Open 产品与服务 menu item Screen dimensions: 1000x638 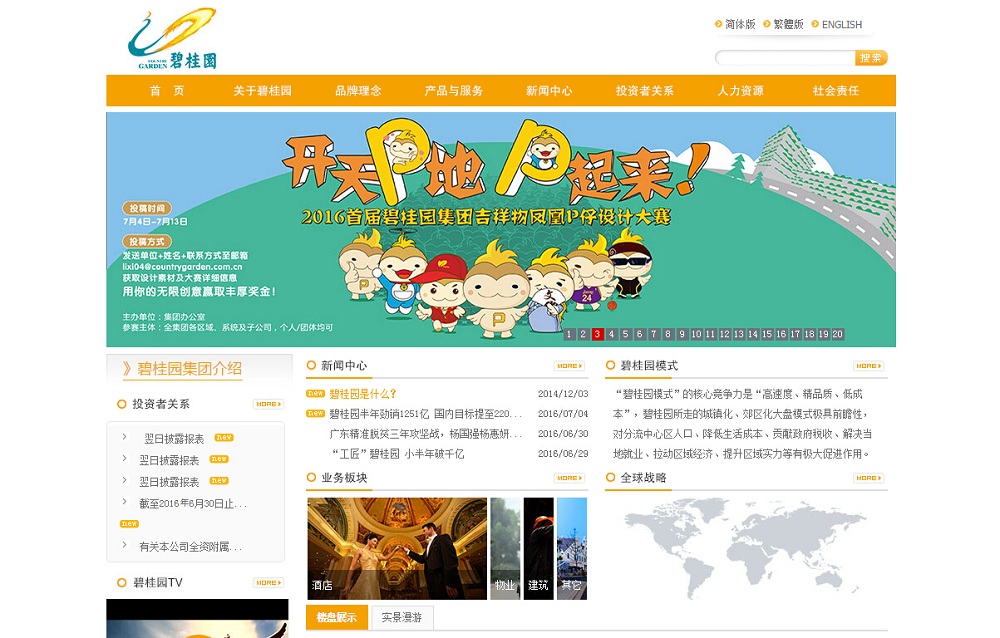pos(454,91)
